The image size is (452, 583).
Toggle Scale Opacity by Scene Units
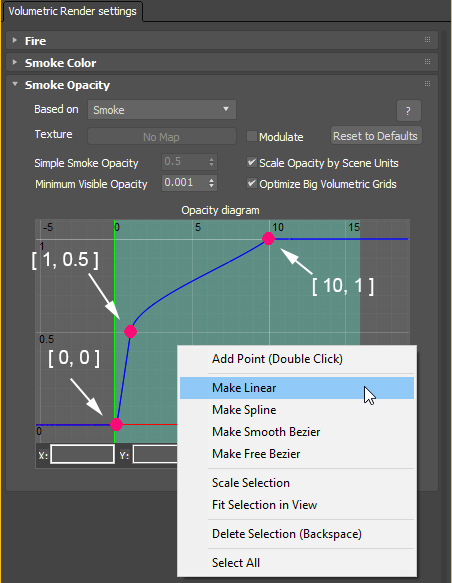pyautogui.click(x=252, y=162)
